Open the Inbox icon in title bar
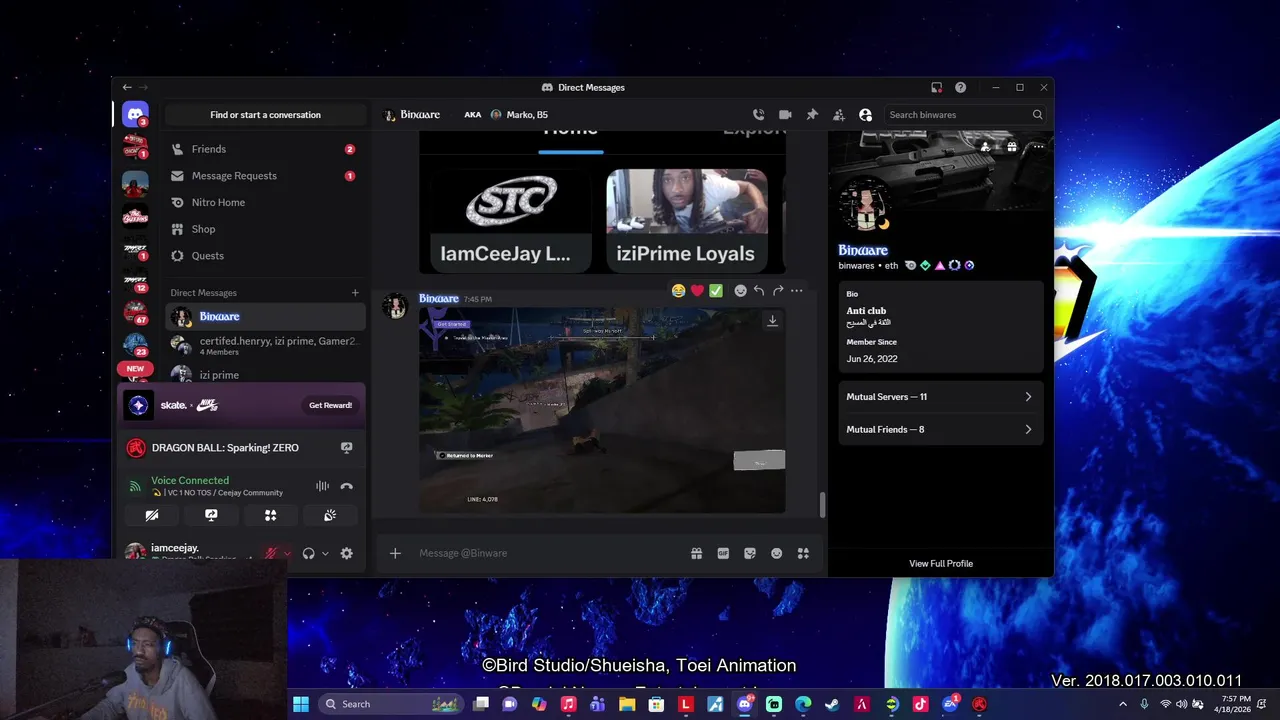This screenshot has width=1280, height=720. point(936,88)
